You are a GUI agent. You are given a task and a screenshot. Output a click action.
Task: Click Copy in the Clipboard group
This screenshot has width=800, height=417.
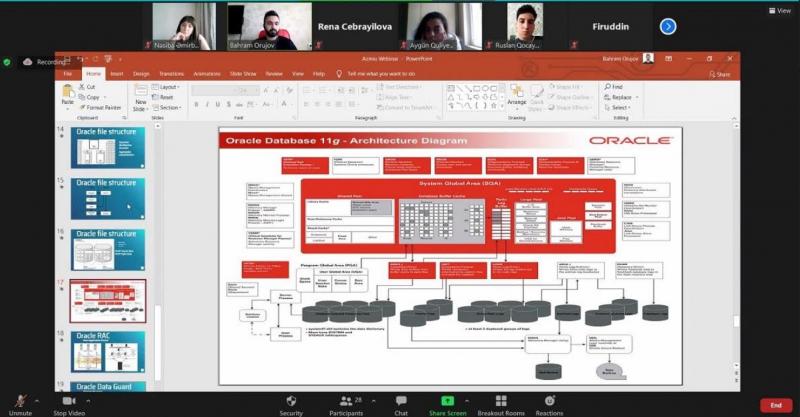(90, 97)
